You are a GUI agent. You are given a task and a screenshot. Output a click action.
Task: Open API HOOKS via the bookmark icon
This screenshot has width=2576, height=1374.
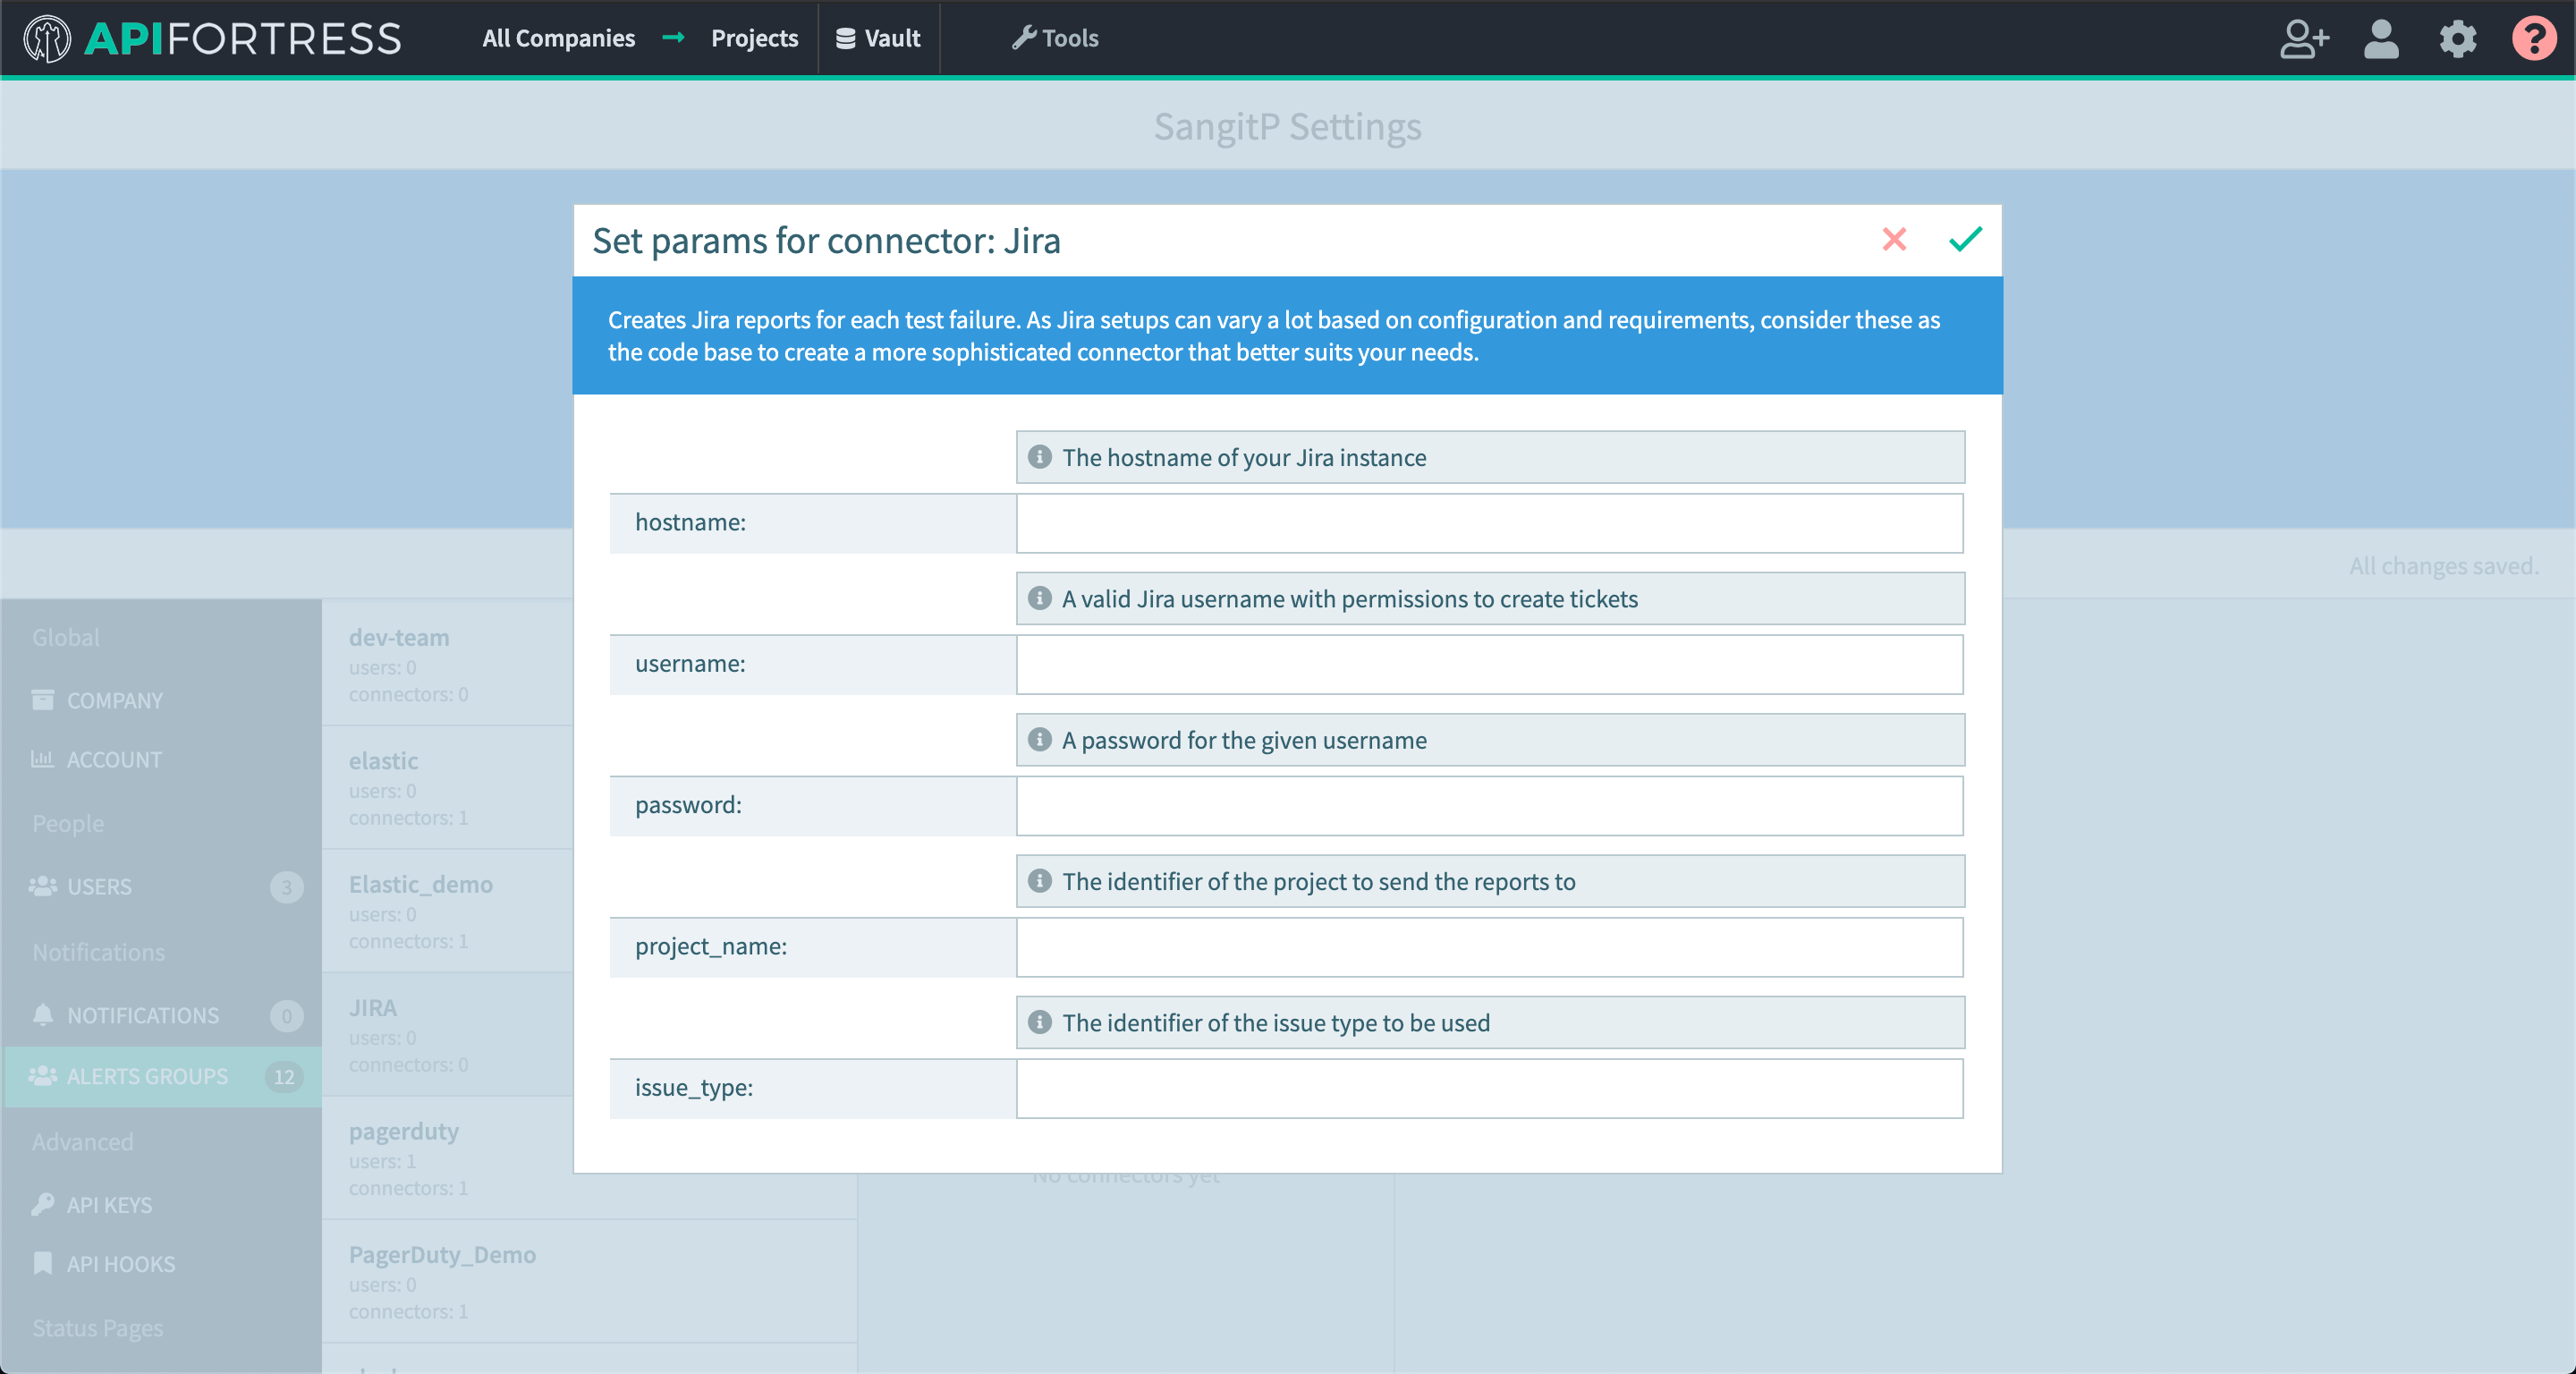pos(43,1263)
